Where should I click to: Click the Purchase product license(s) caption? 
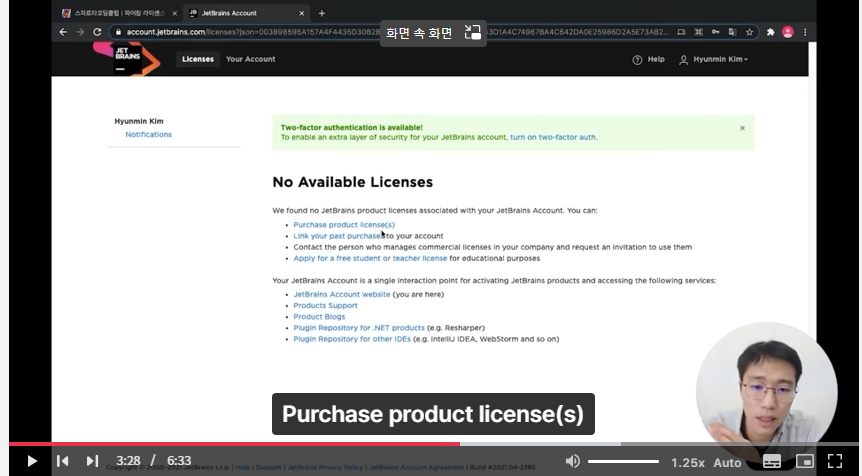pos(433,414)
